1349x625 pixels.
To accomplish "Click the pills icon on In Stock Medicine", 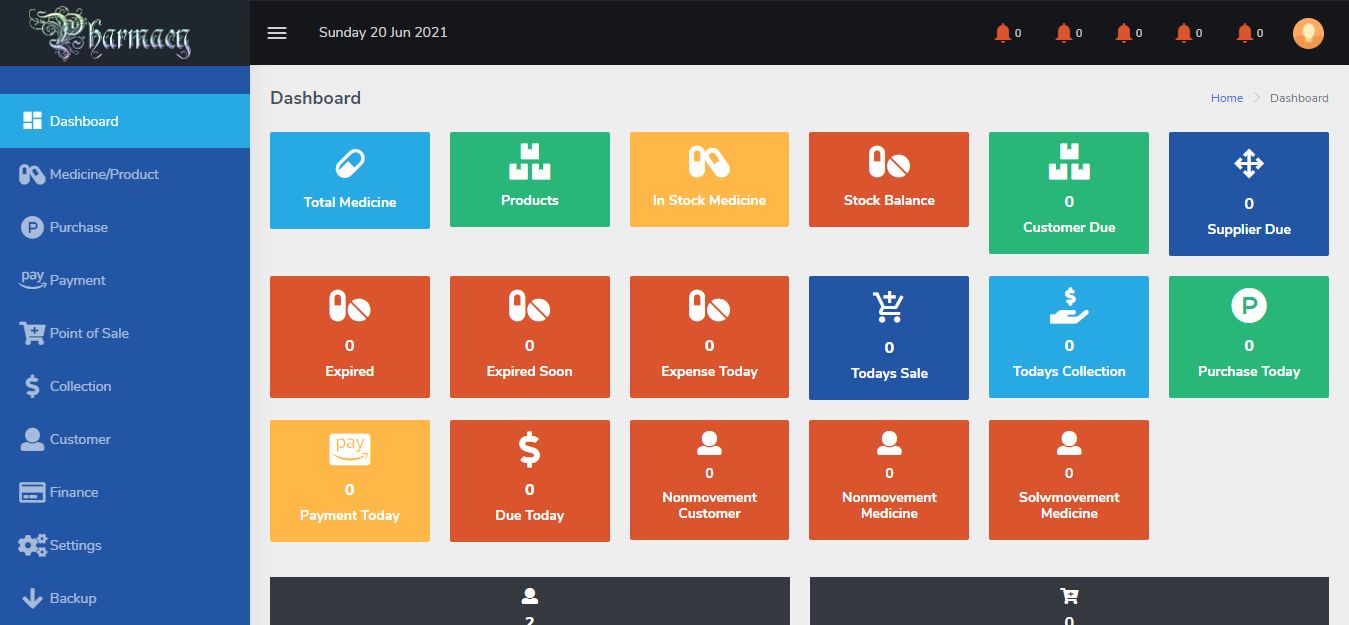I will 709,162.
